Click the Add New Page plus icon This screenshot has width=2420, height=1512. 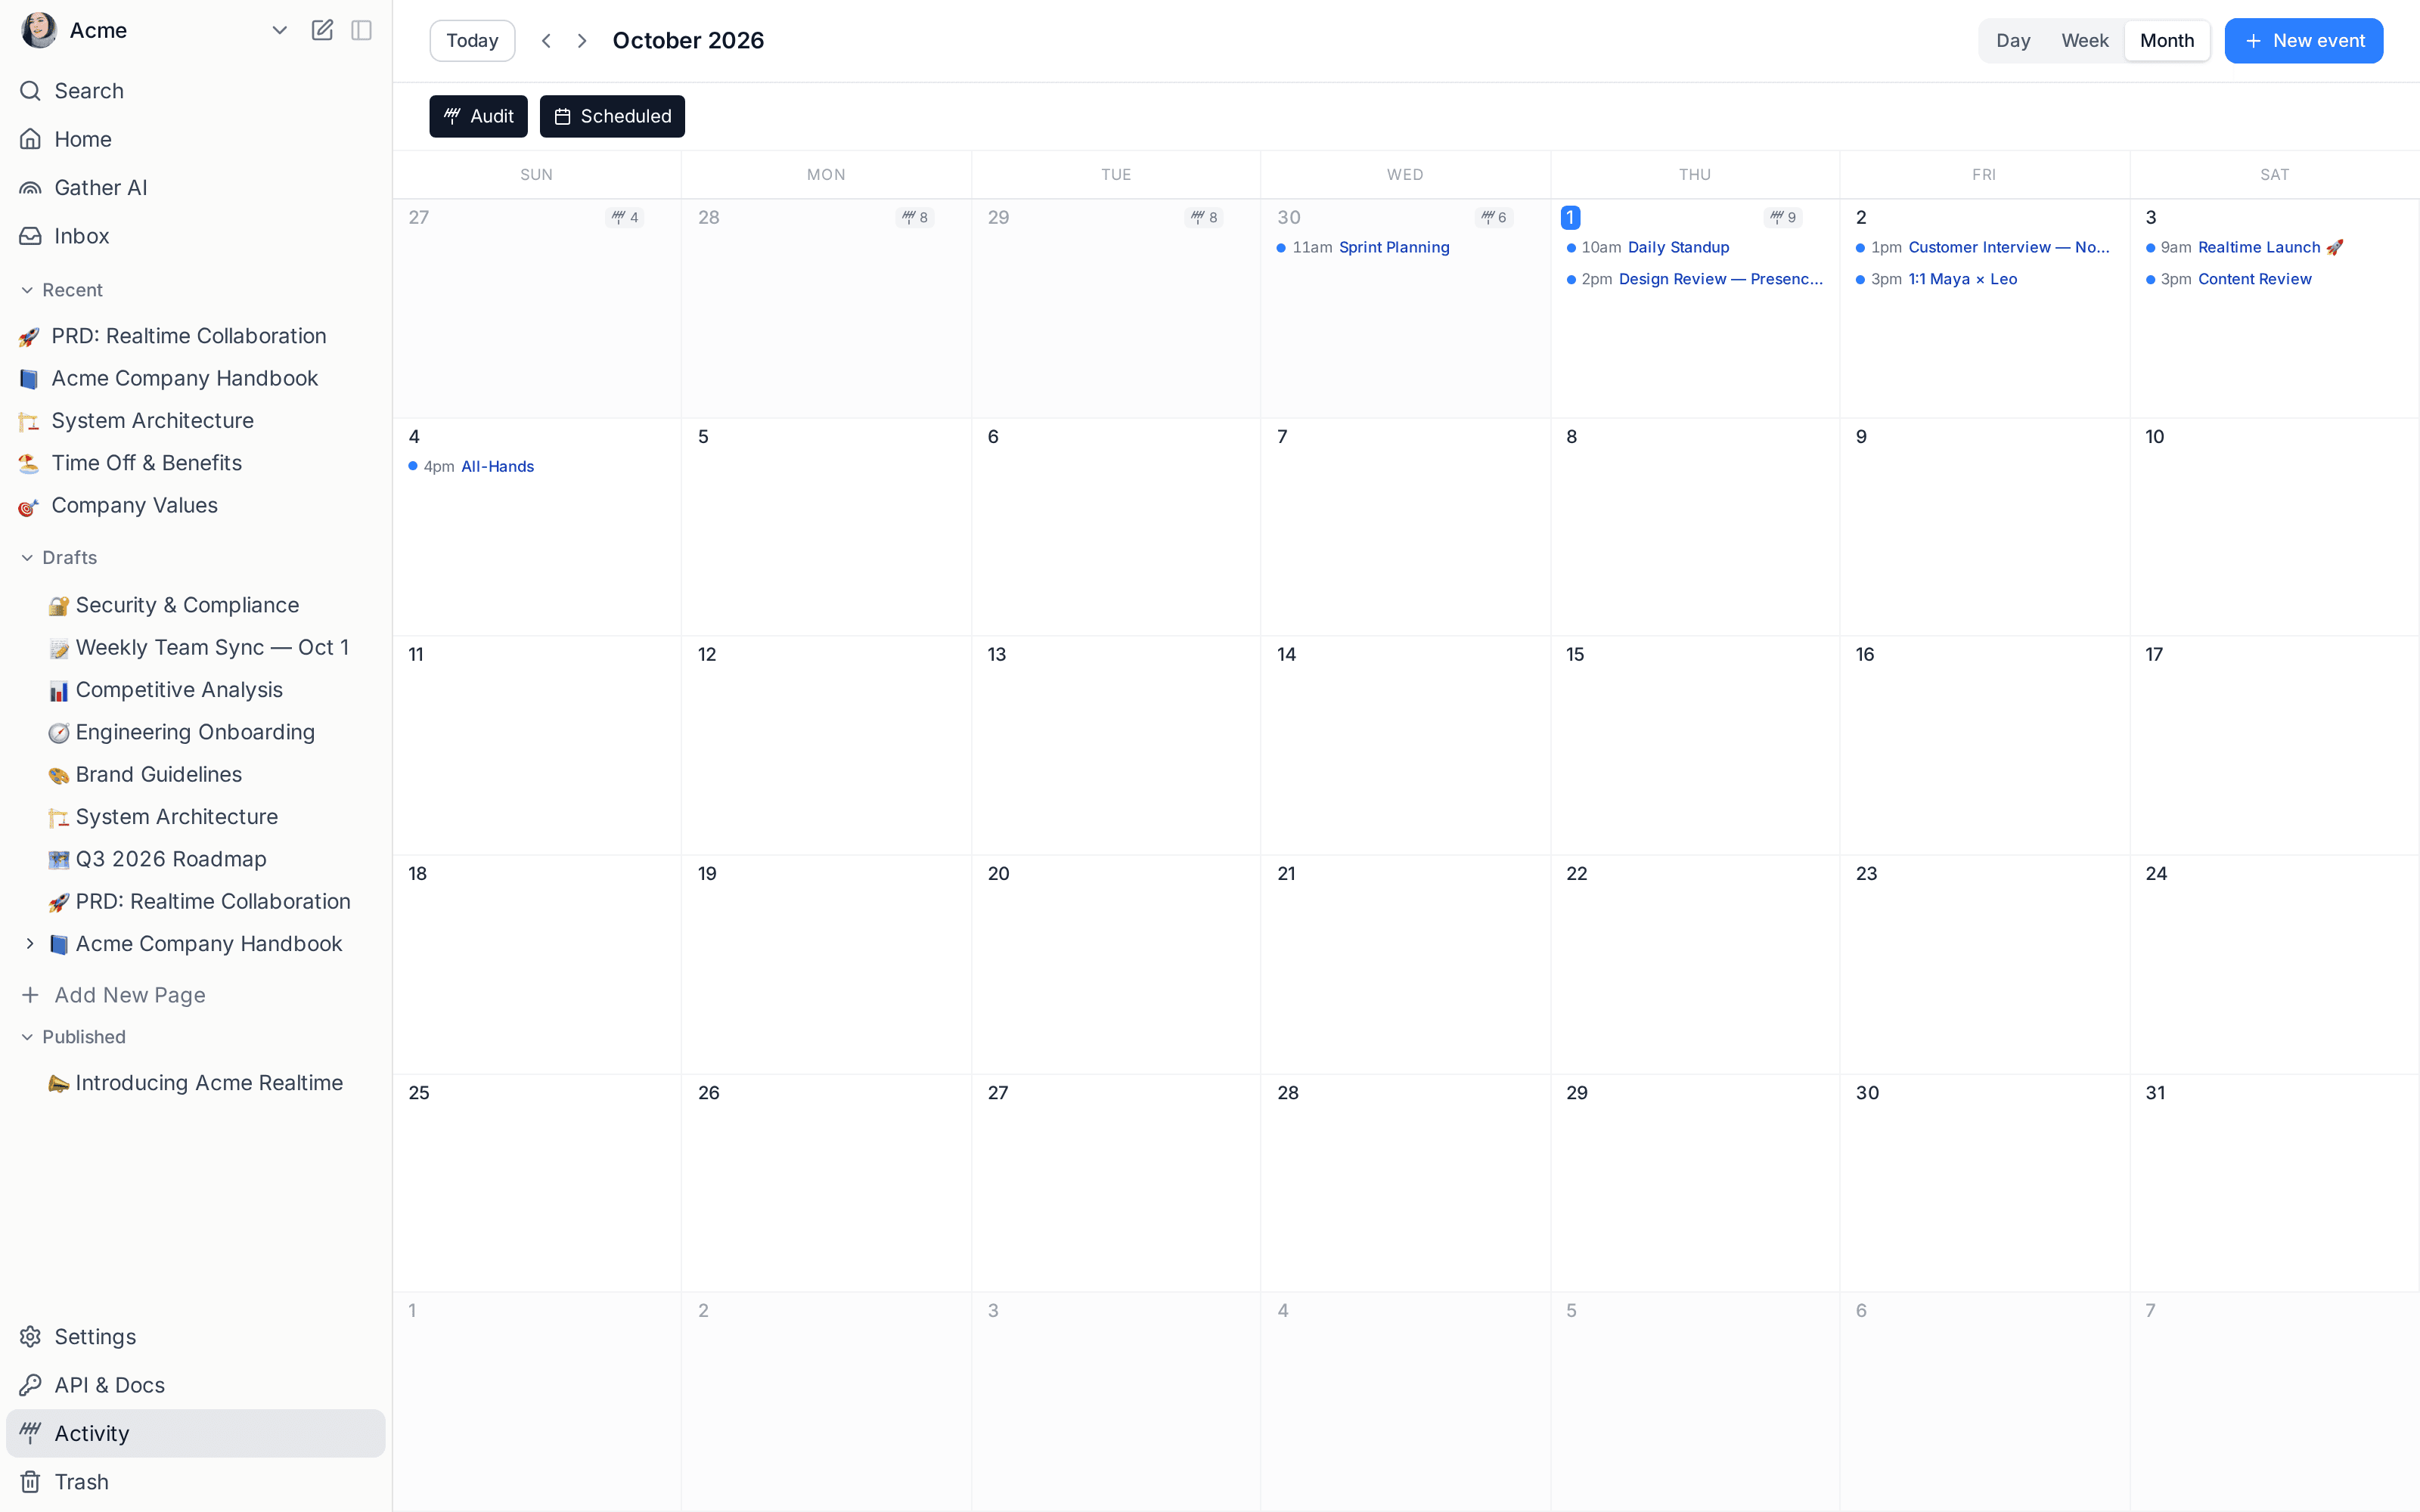click(31, 995)
